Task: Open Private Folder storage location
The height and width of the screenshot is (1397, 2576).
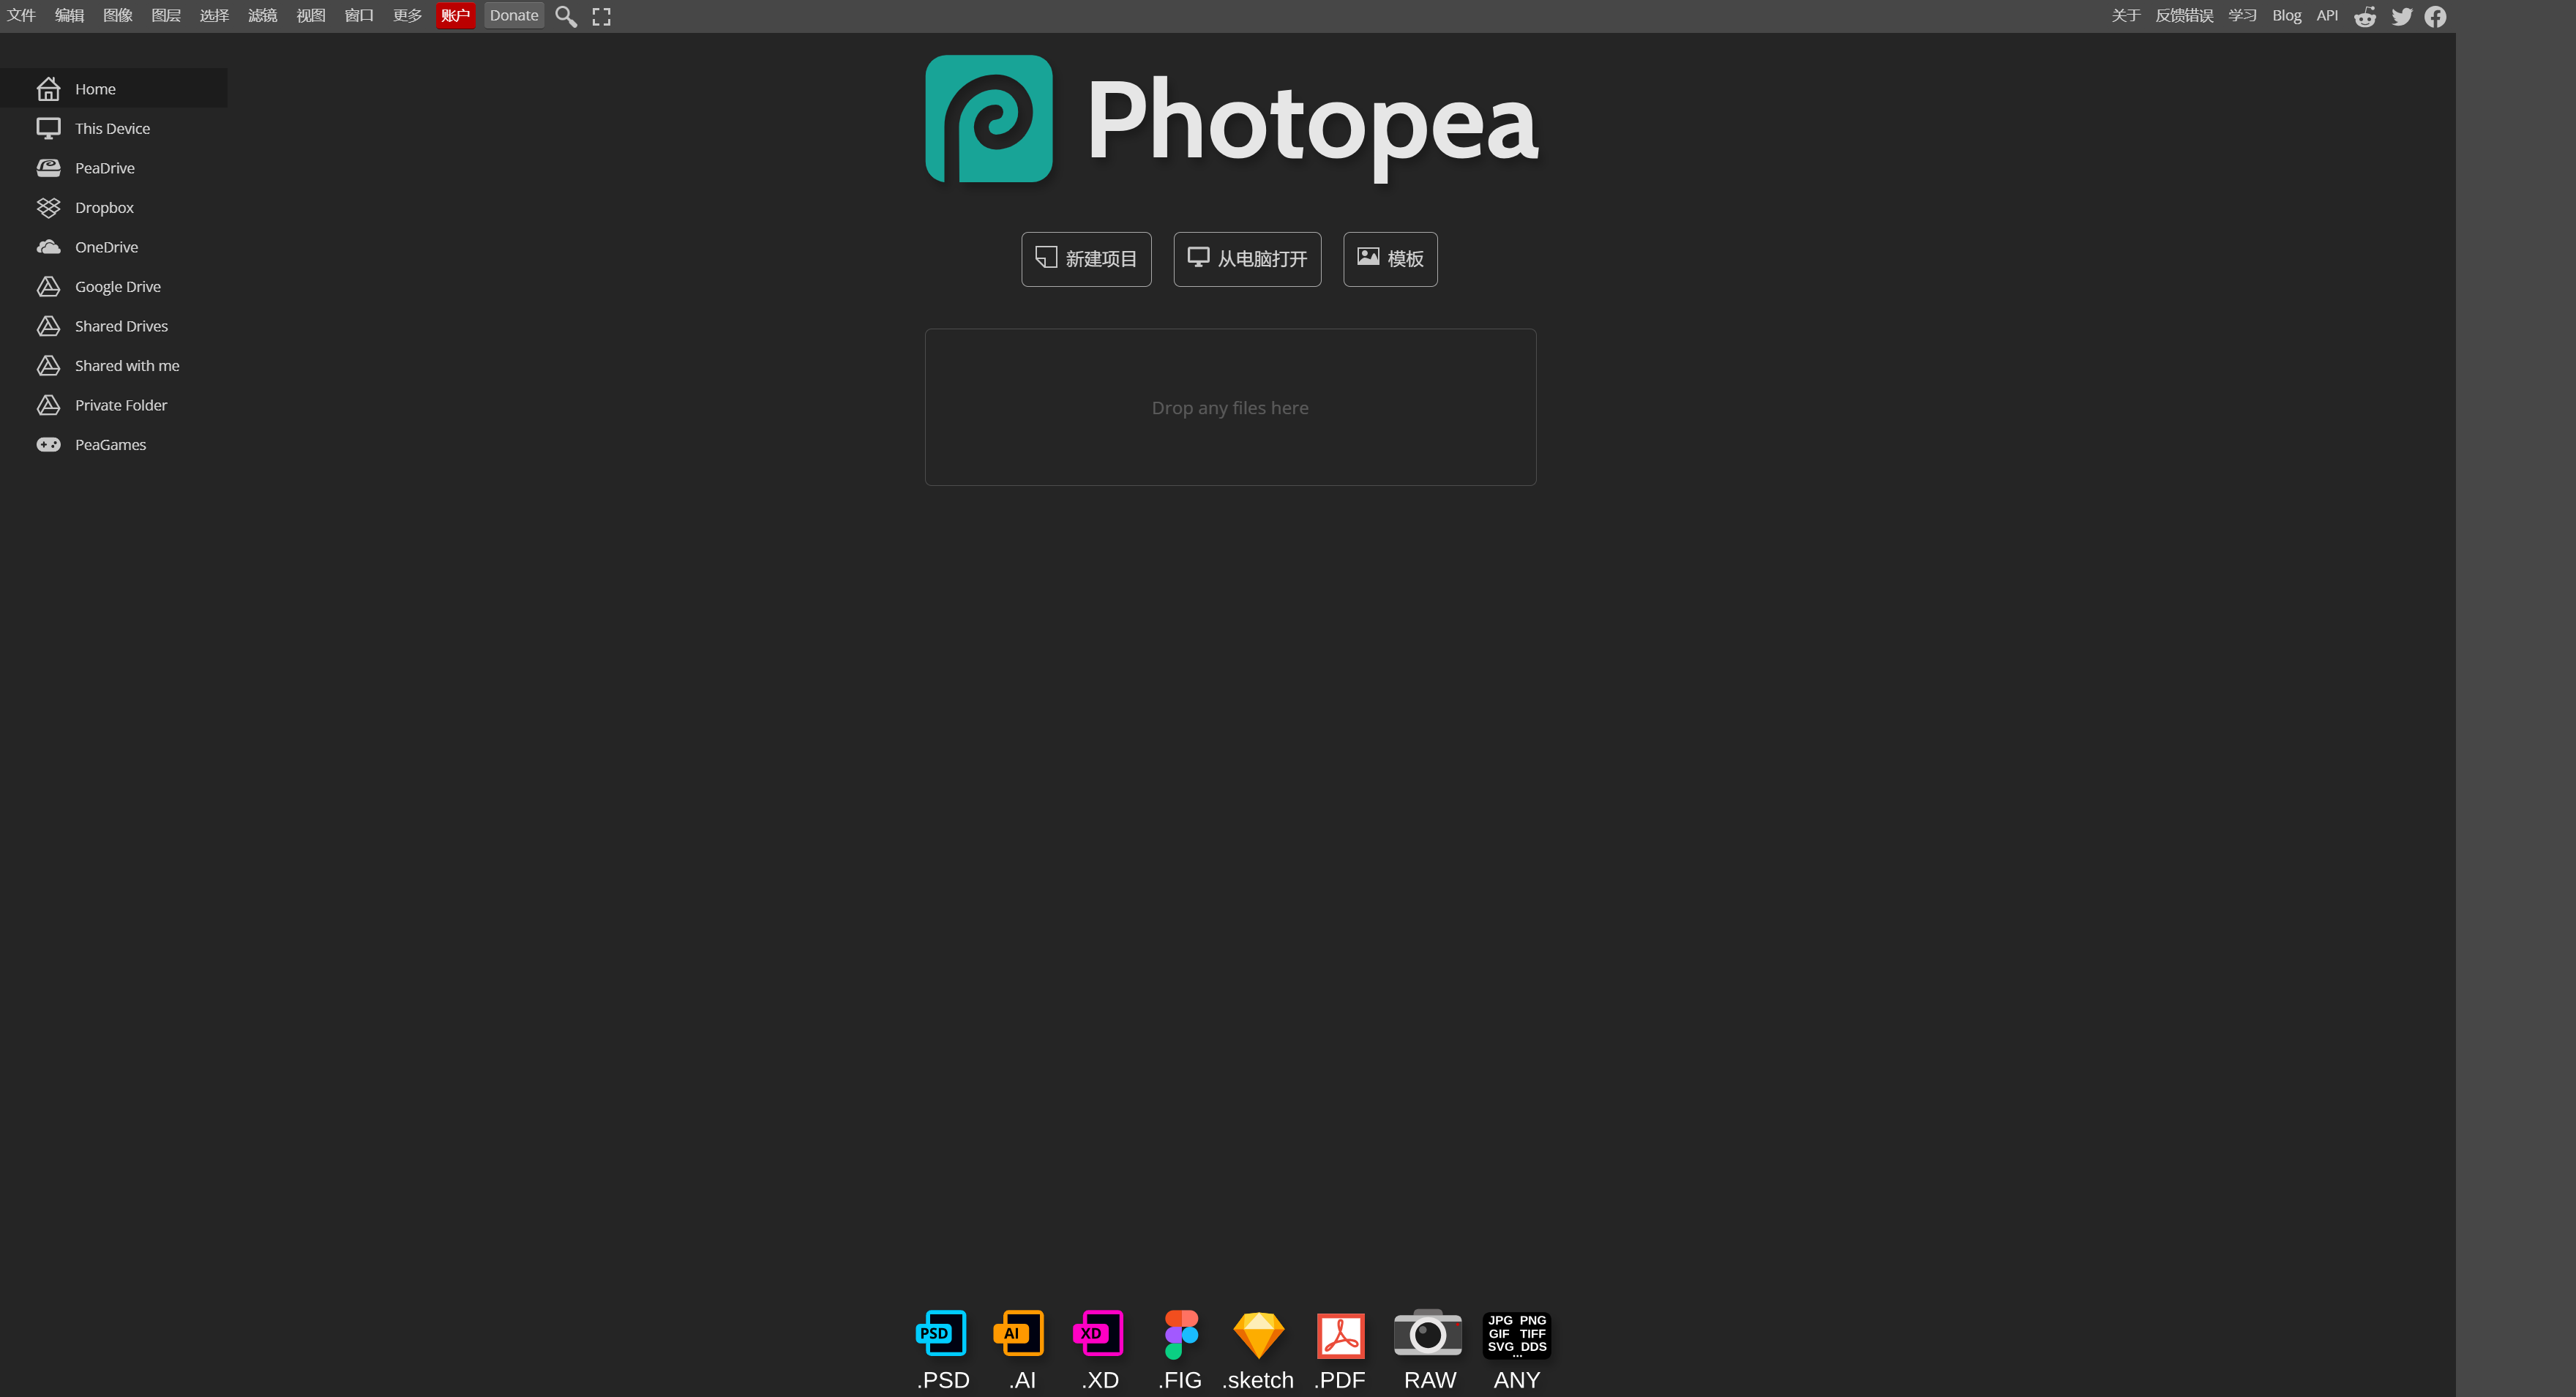Action: [x=120, y=404]
